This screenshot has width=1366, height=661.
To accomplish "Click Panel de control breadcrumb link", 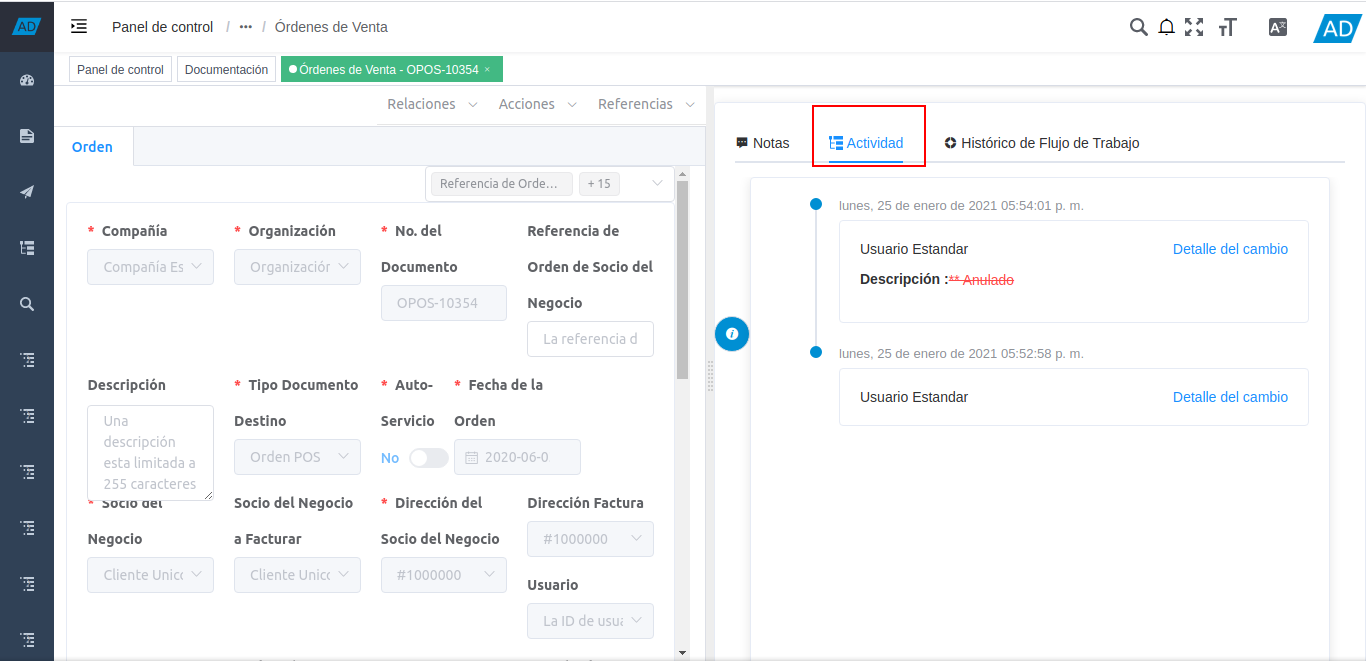I will pos(163,27).
